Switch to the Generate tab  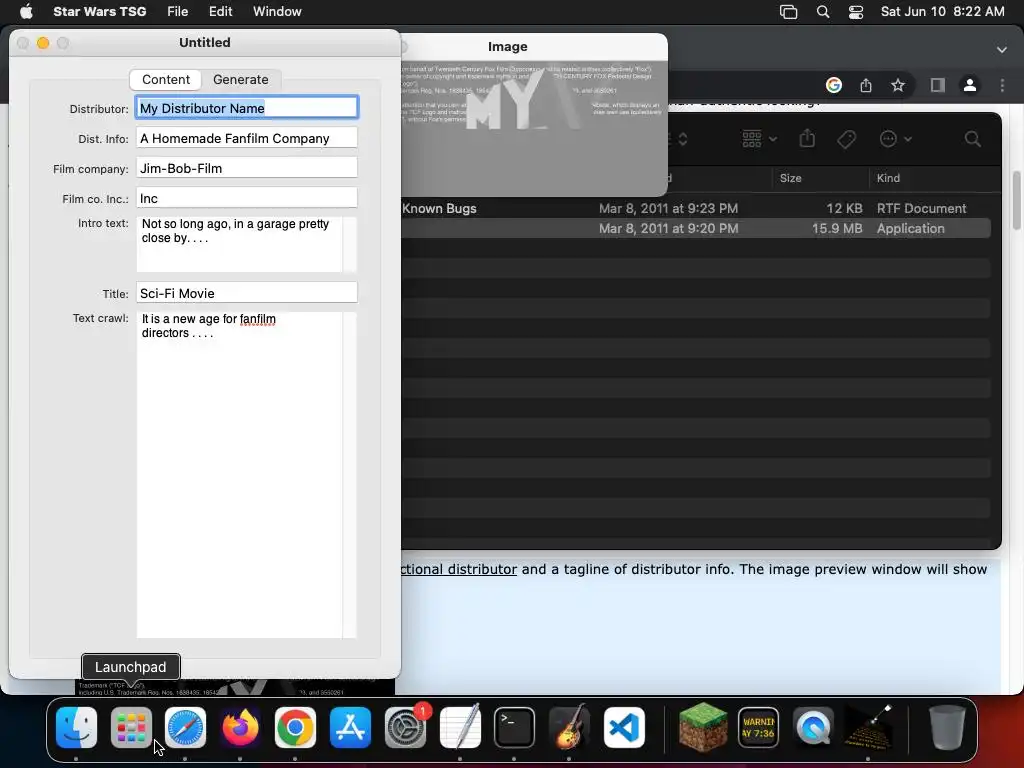pyautogui.click(x=240, y=80)
